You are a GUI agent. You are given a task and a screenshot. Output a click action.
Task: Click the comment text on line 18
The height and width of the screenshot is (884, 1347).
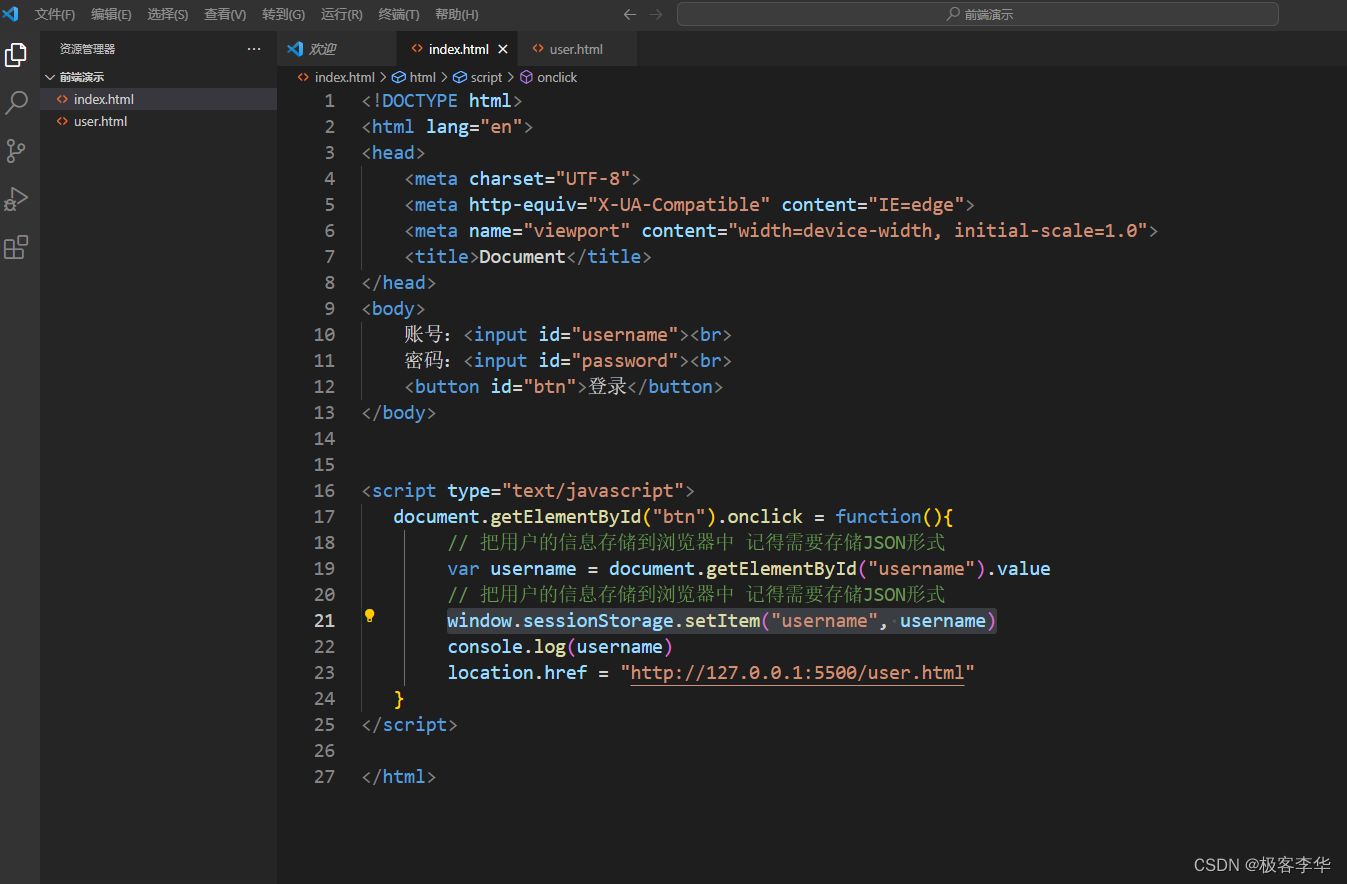click(696, 542)
